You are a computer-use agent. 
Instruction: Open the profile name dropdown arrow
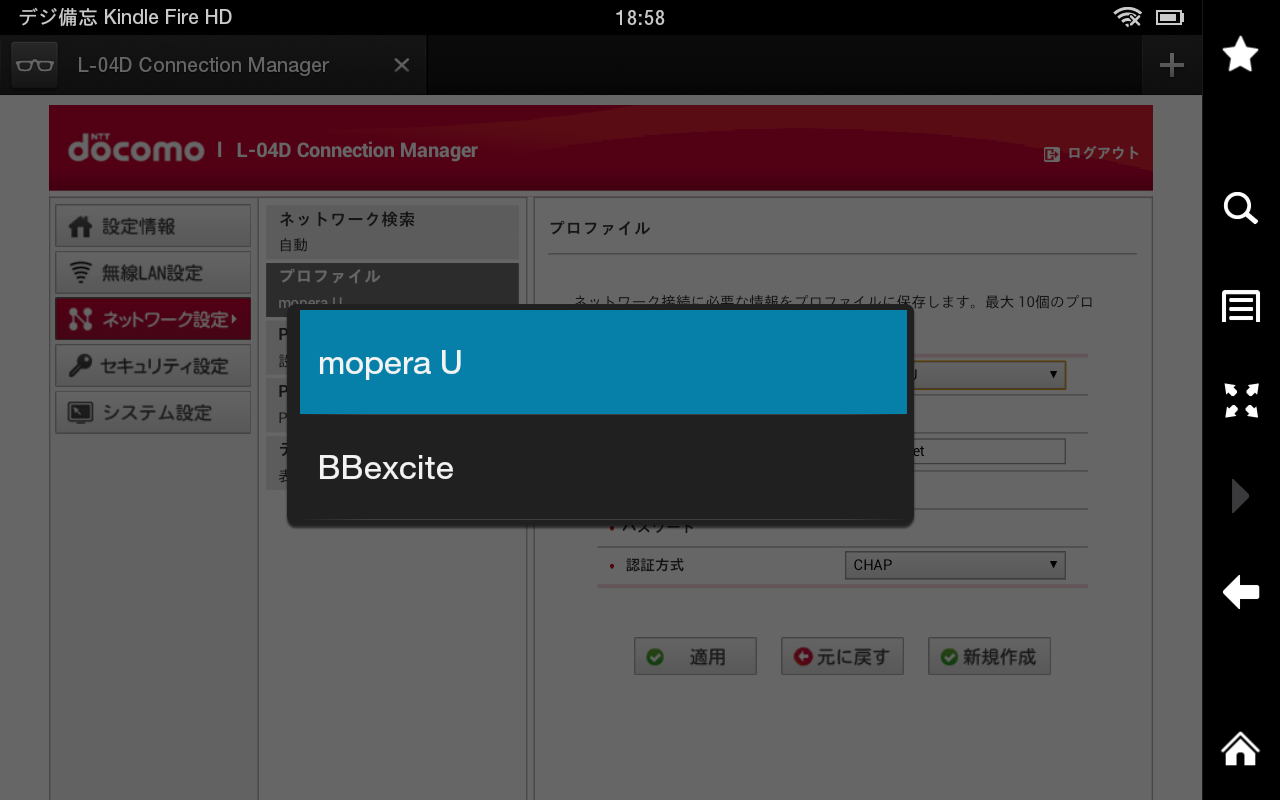(x=1053, y=374)
